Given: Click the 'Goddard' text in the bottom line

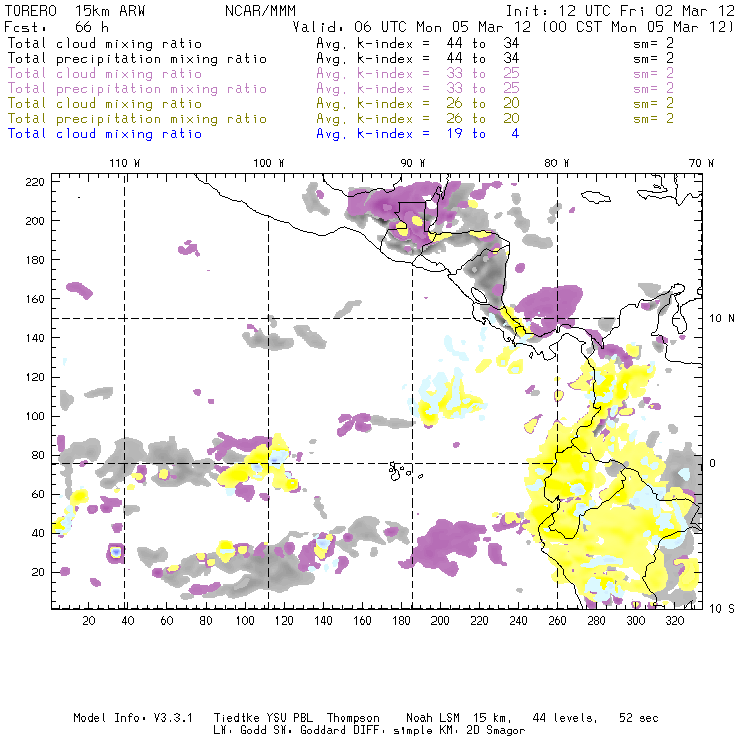Looking at the screenshot, I should point(323,731).
